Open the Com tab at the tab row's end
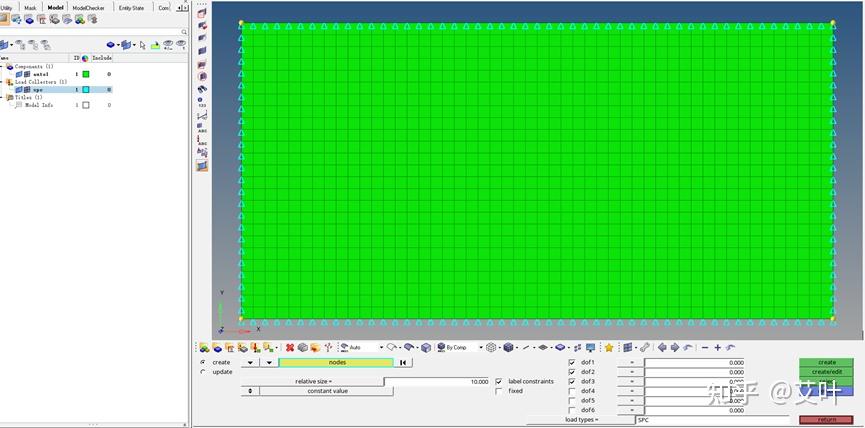 (163, 8)
